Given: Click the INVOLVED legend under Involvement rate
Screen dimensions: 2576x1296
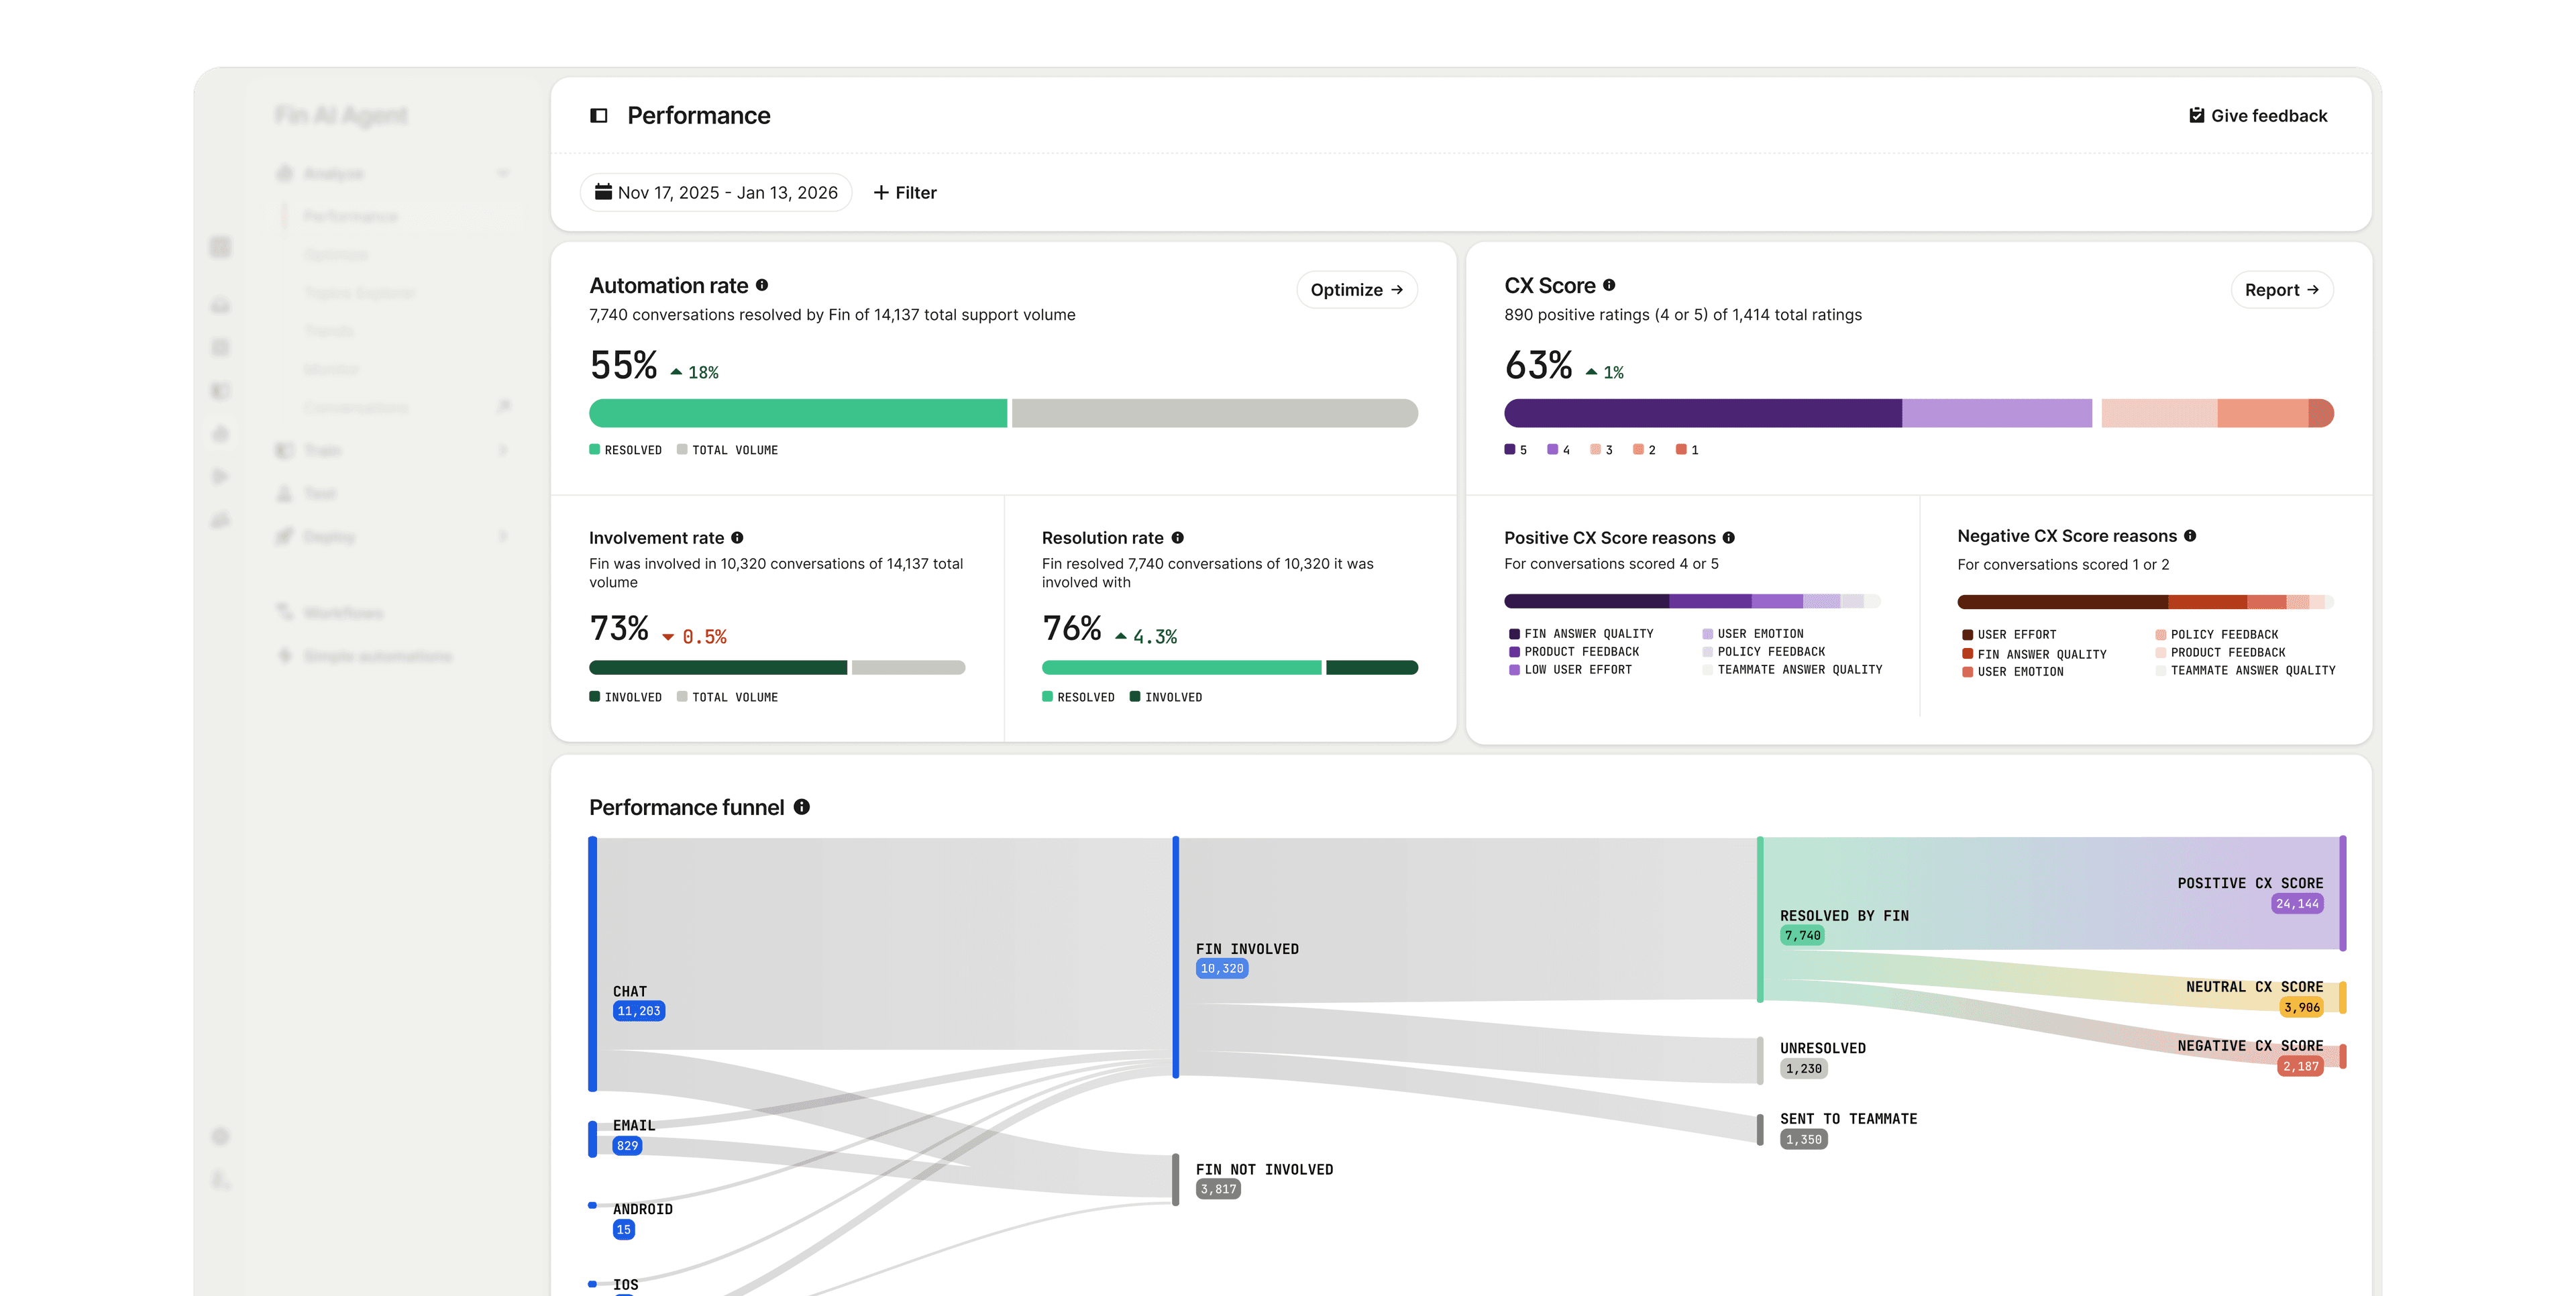Looking at the screenshot, I should (x=625, y=697).
